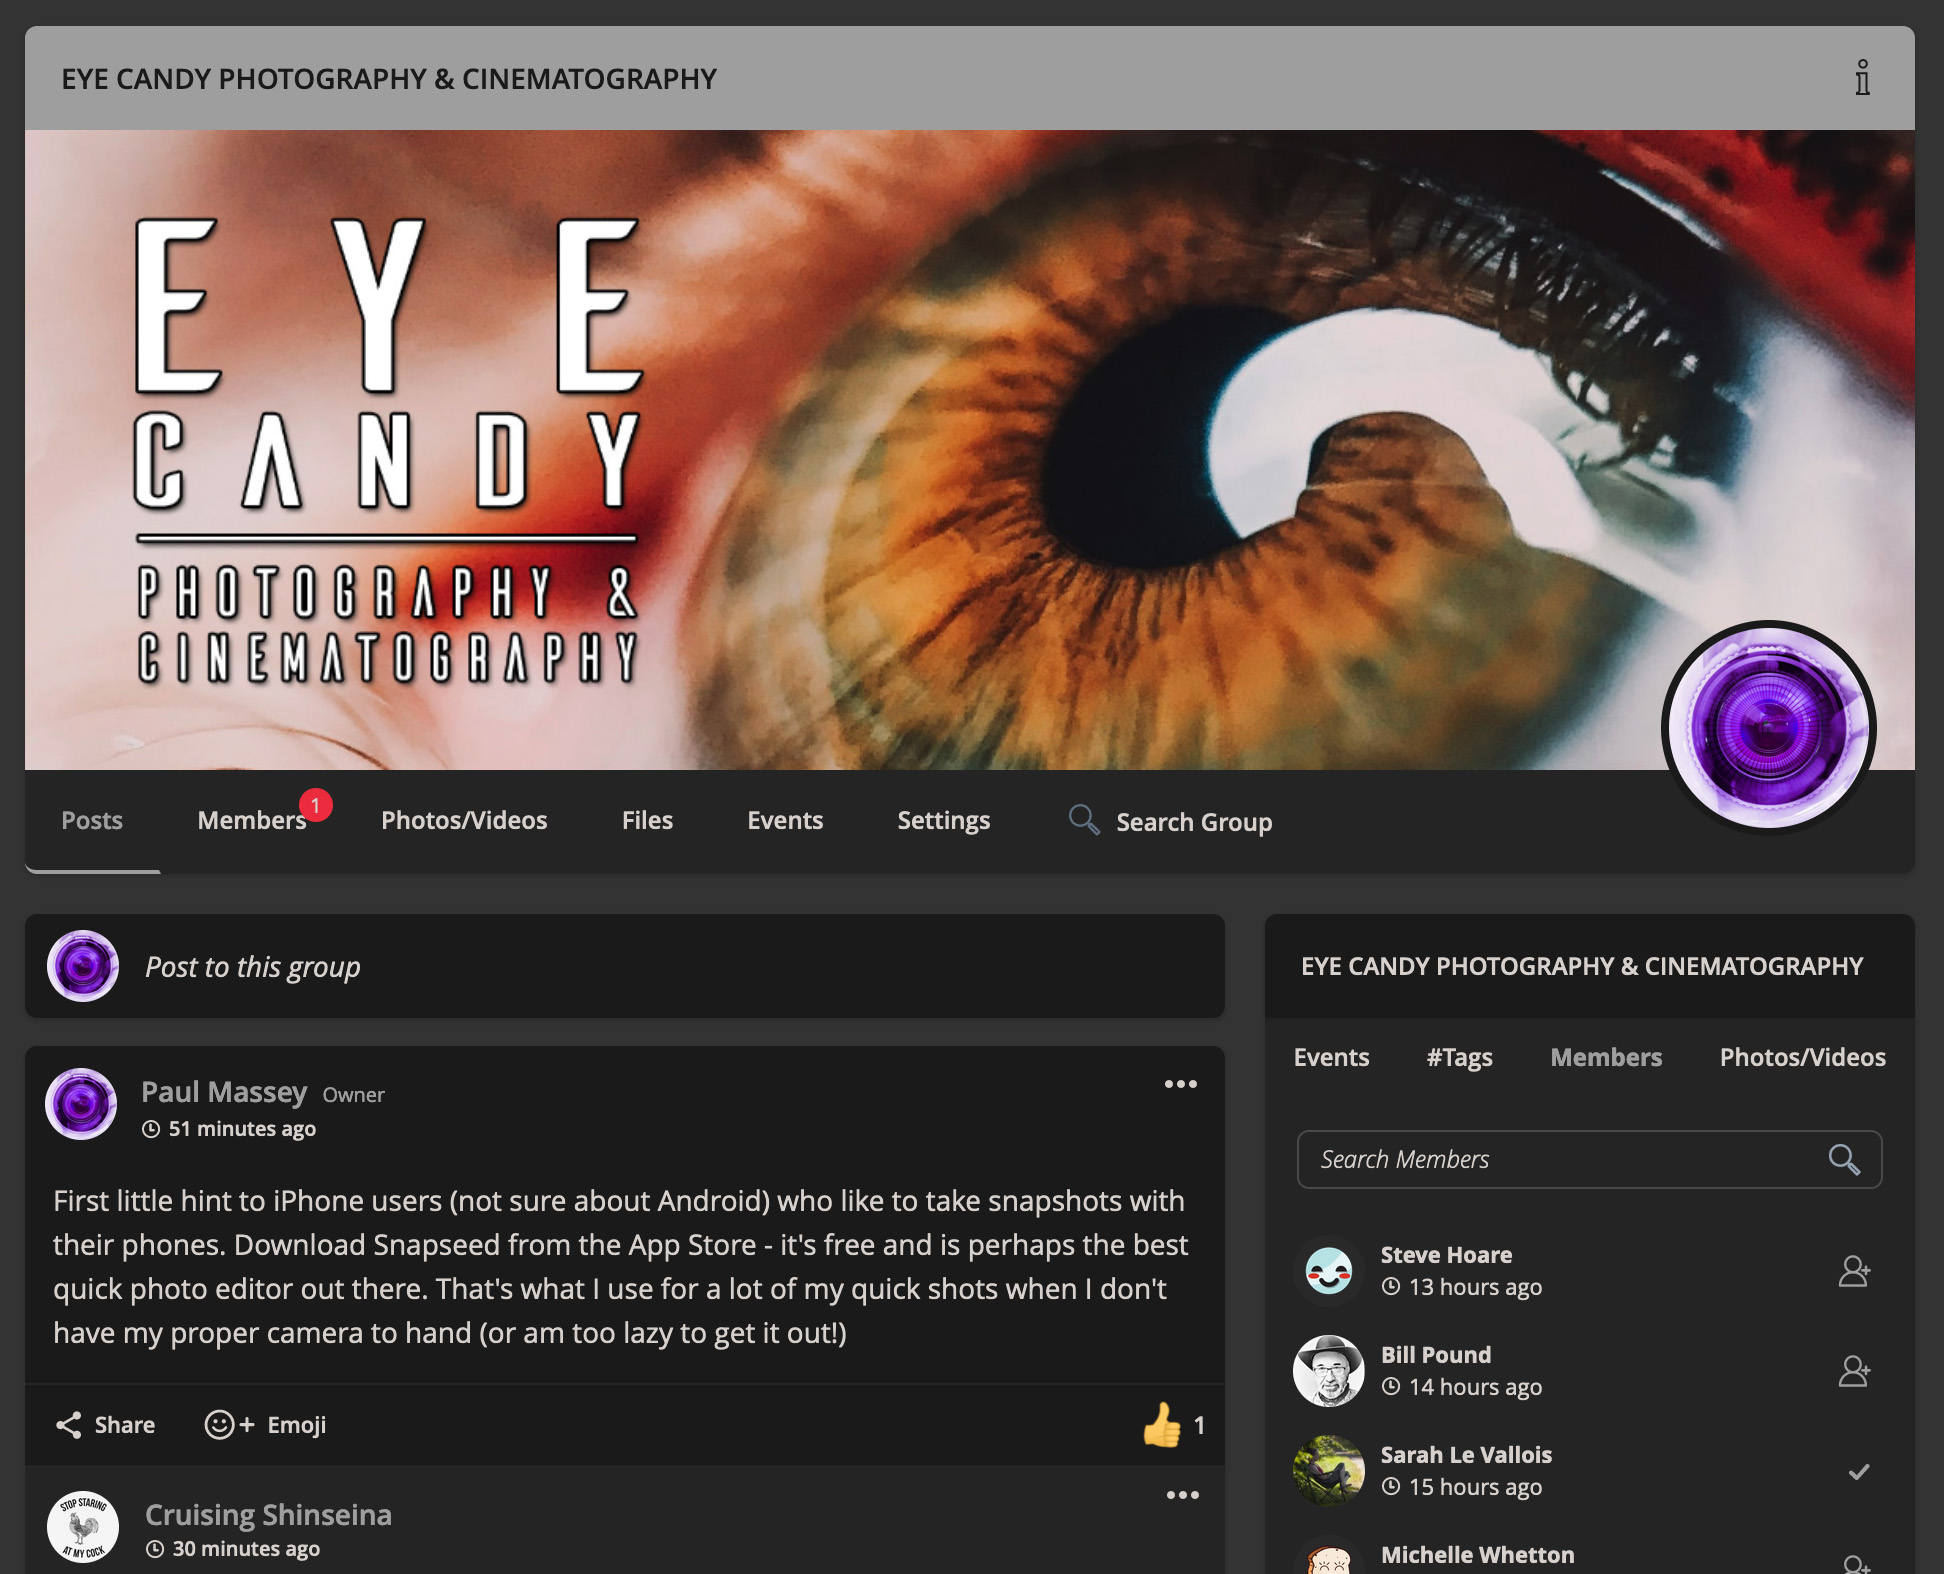Open the Members tab with notification badge
Screen dimensions: 1944x1574
tap(252, 820)
